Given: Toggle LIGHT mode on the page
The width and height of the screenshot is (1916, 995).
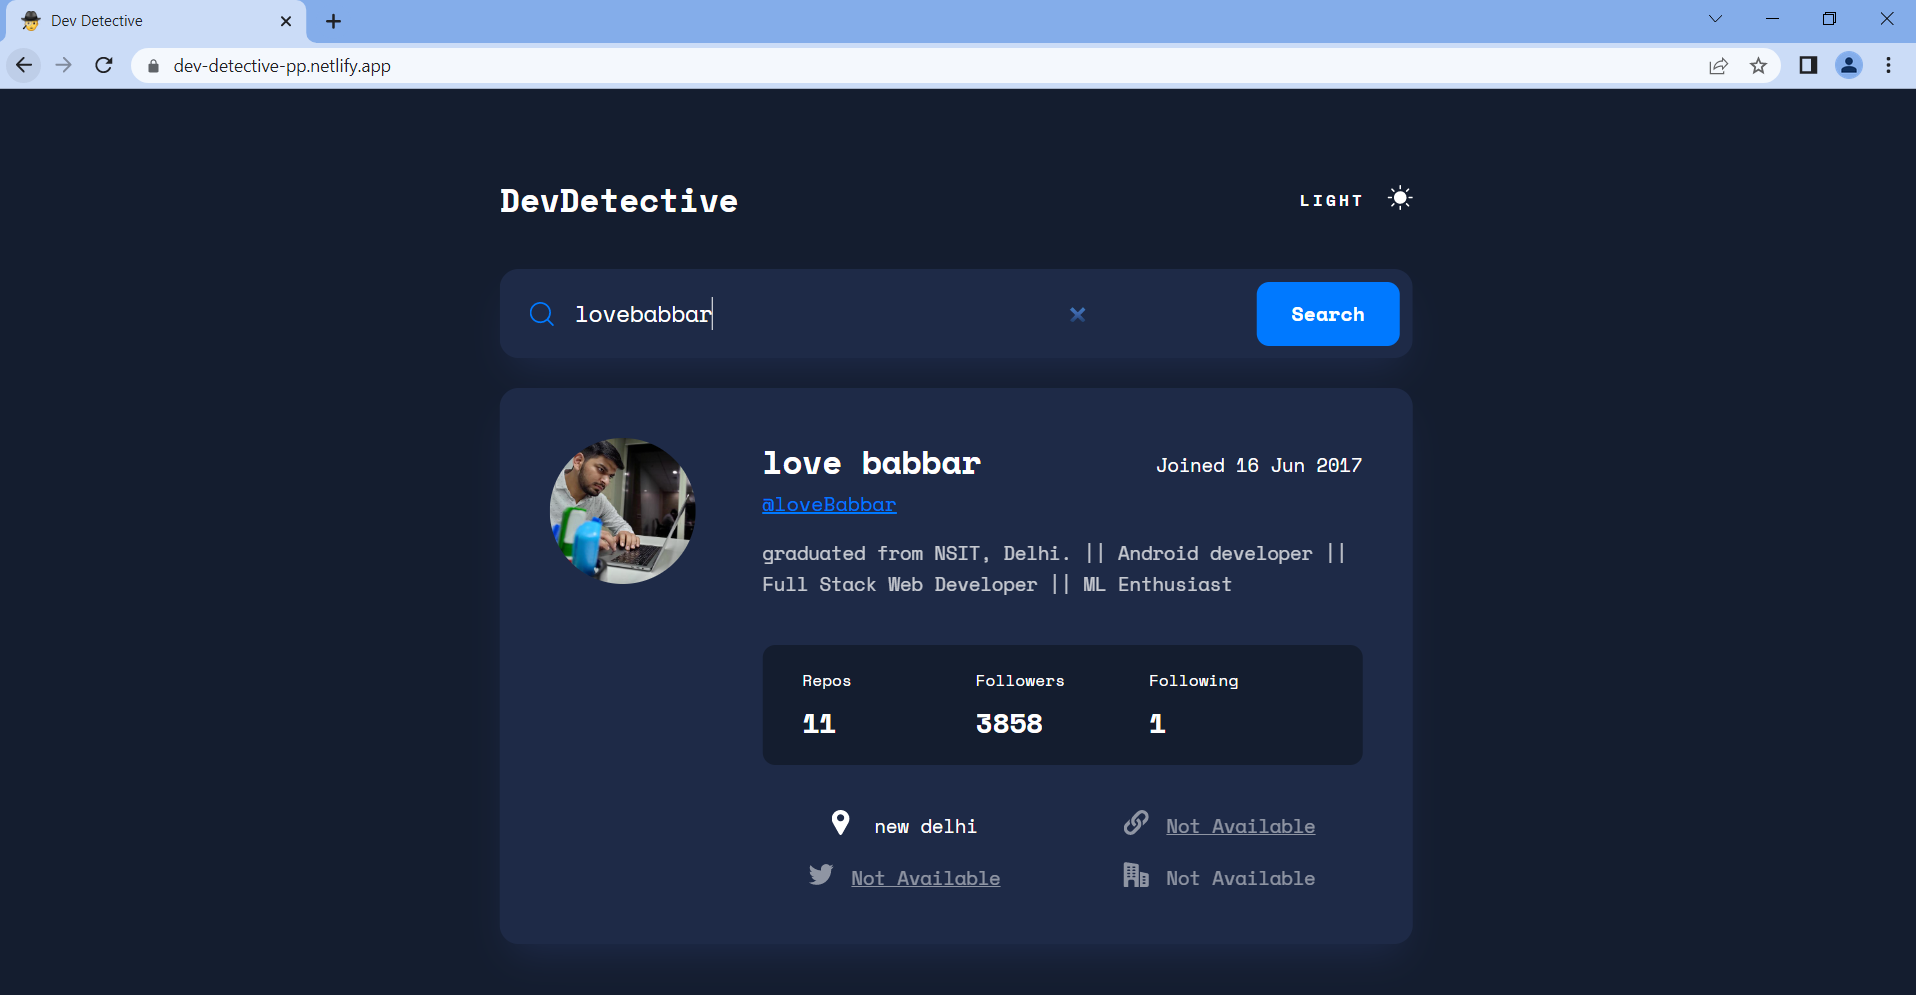Looking at the screenshot, I should (1330, 199).
